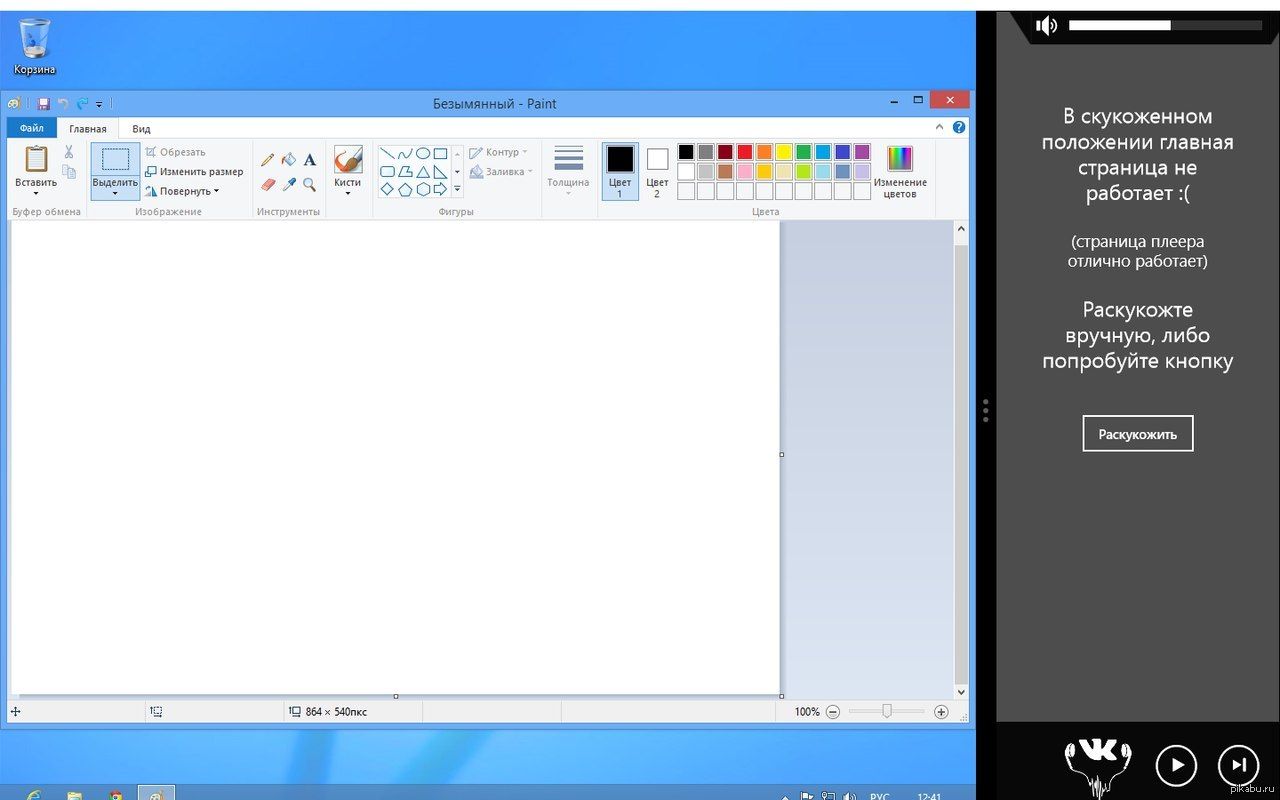The width and height of the screenshot is (1280, 800).
Task: Select the Eraser tool
Action: [267, 185]
